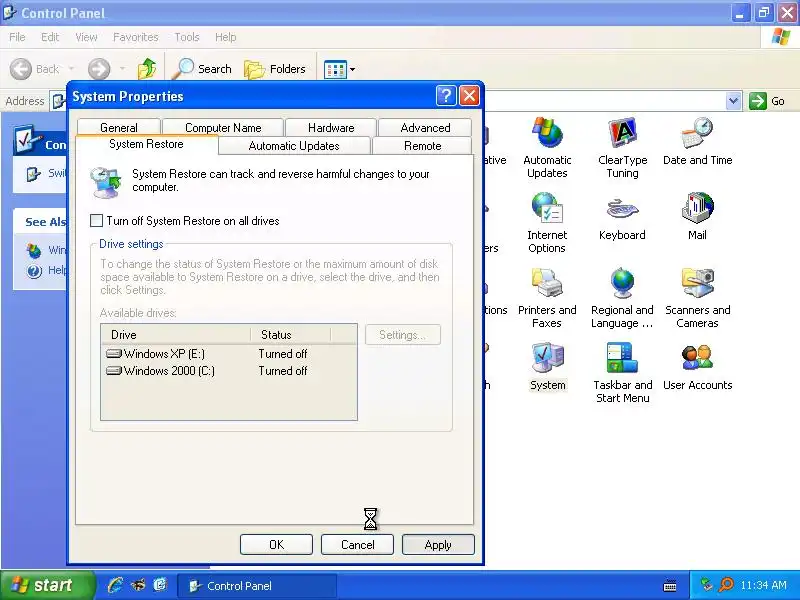This screenshot has width=800, height=600.
Task: Click Control Panel taskbar button
Action: [257, 586]
